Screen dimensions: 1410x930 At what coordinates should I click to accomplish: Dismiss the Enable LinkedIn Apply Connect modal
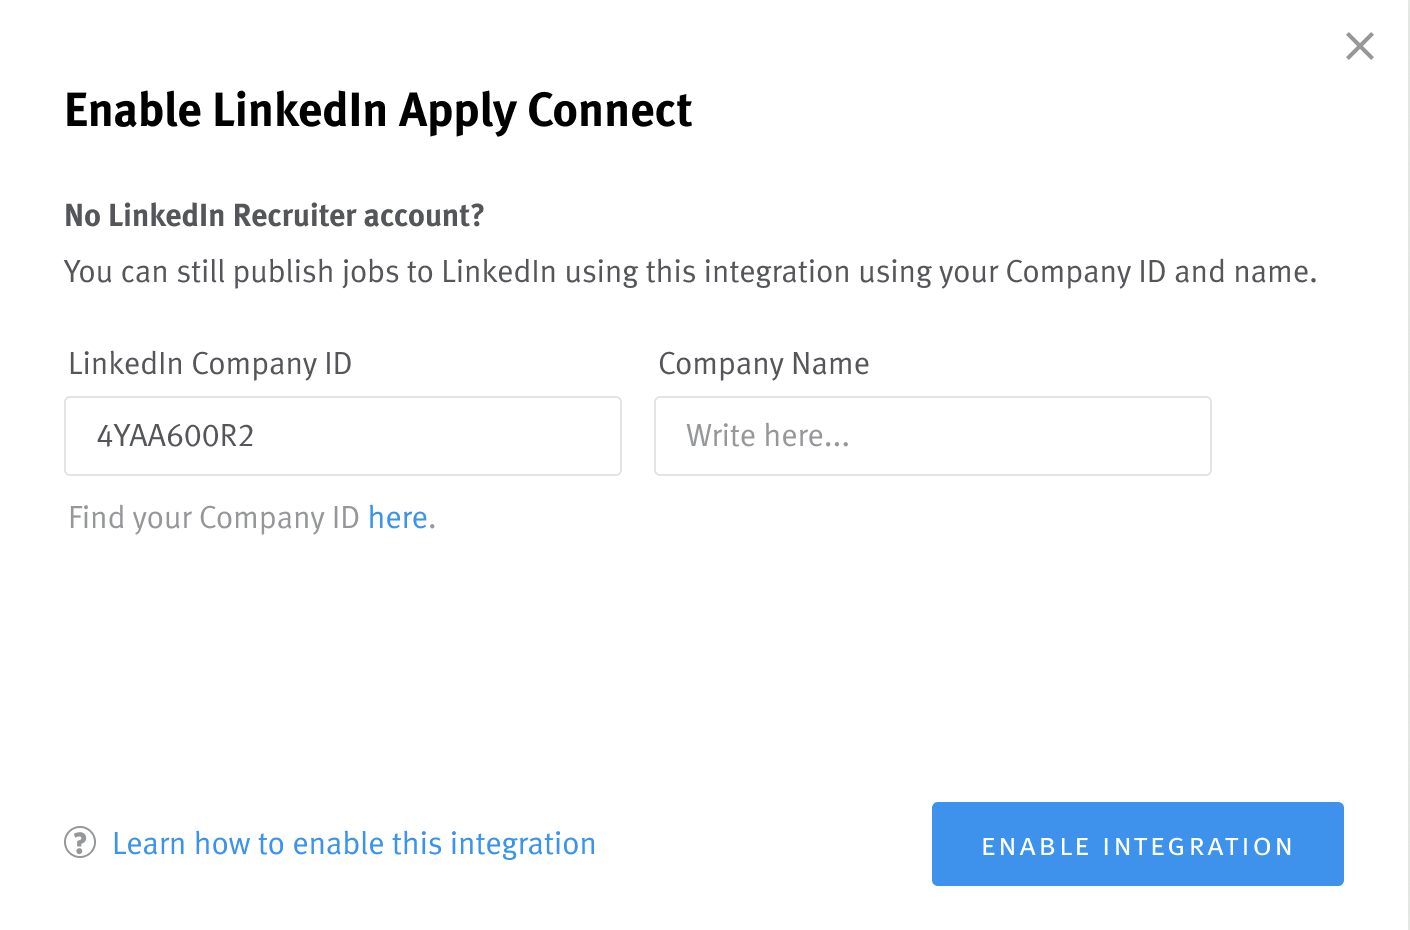click(x=1359, y=46)
